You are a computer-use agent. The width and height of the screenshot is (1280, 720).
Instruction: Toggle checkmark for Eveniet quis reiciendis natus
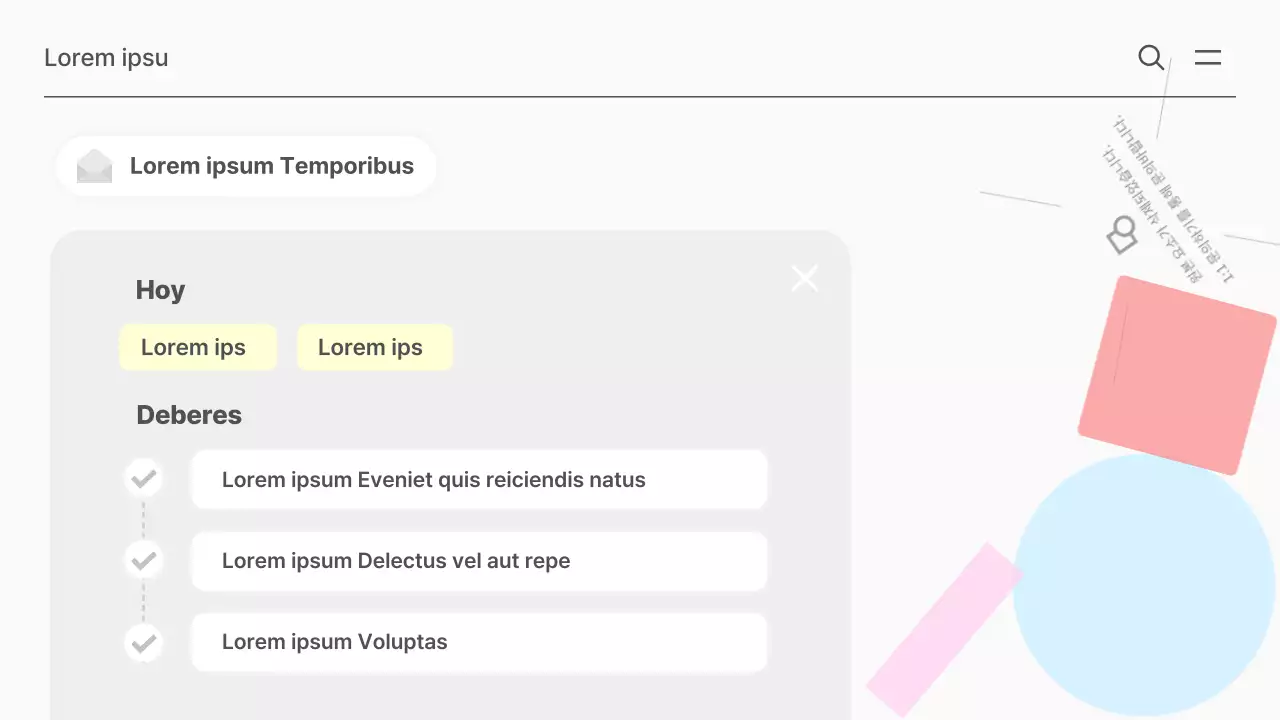tap(144, 479)
